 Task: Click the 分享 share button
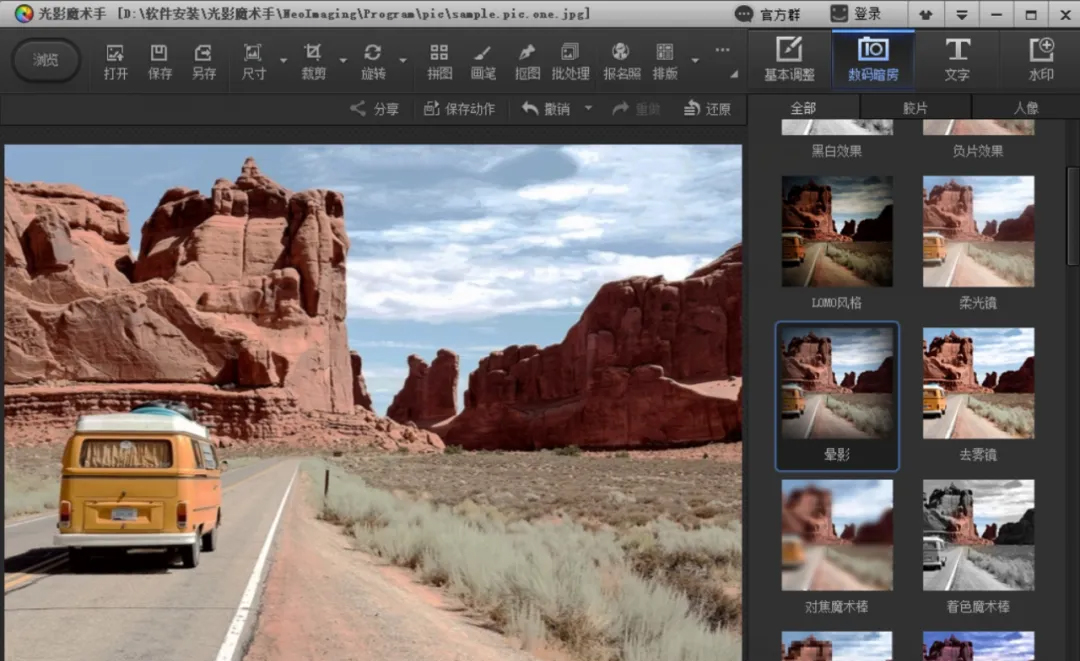[375, 109]
